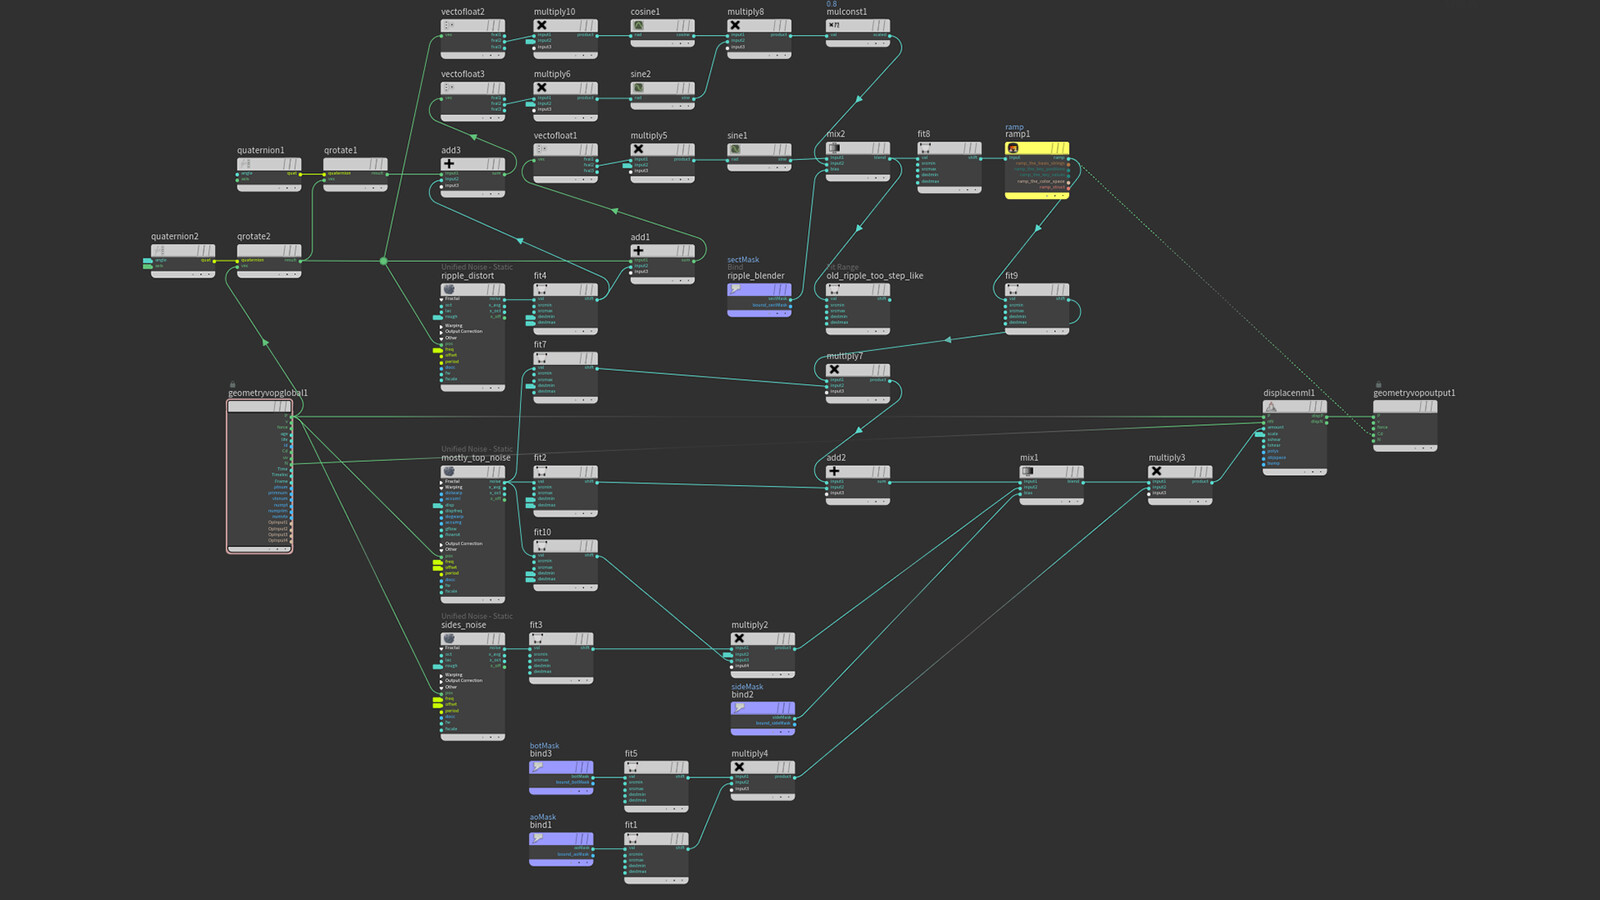Select the fit10 node label

point(542,533)
